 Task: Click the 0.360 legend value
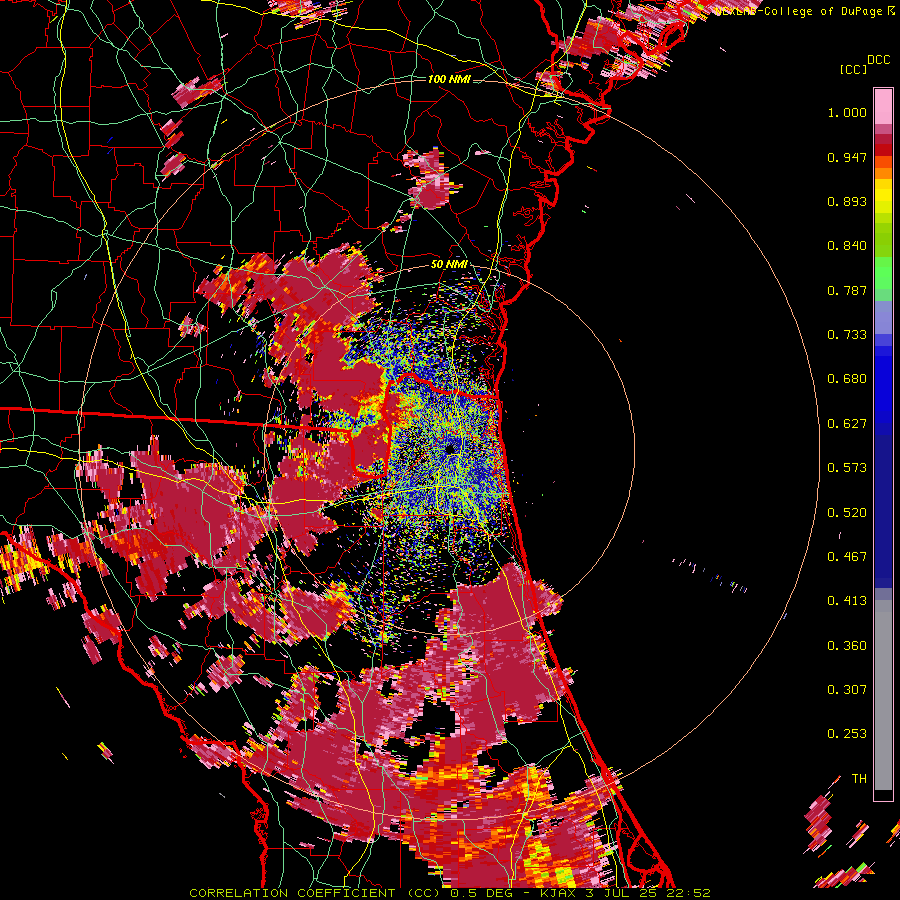click(x=847, y=646)
